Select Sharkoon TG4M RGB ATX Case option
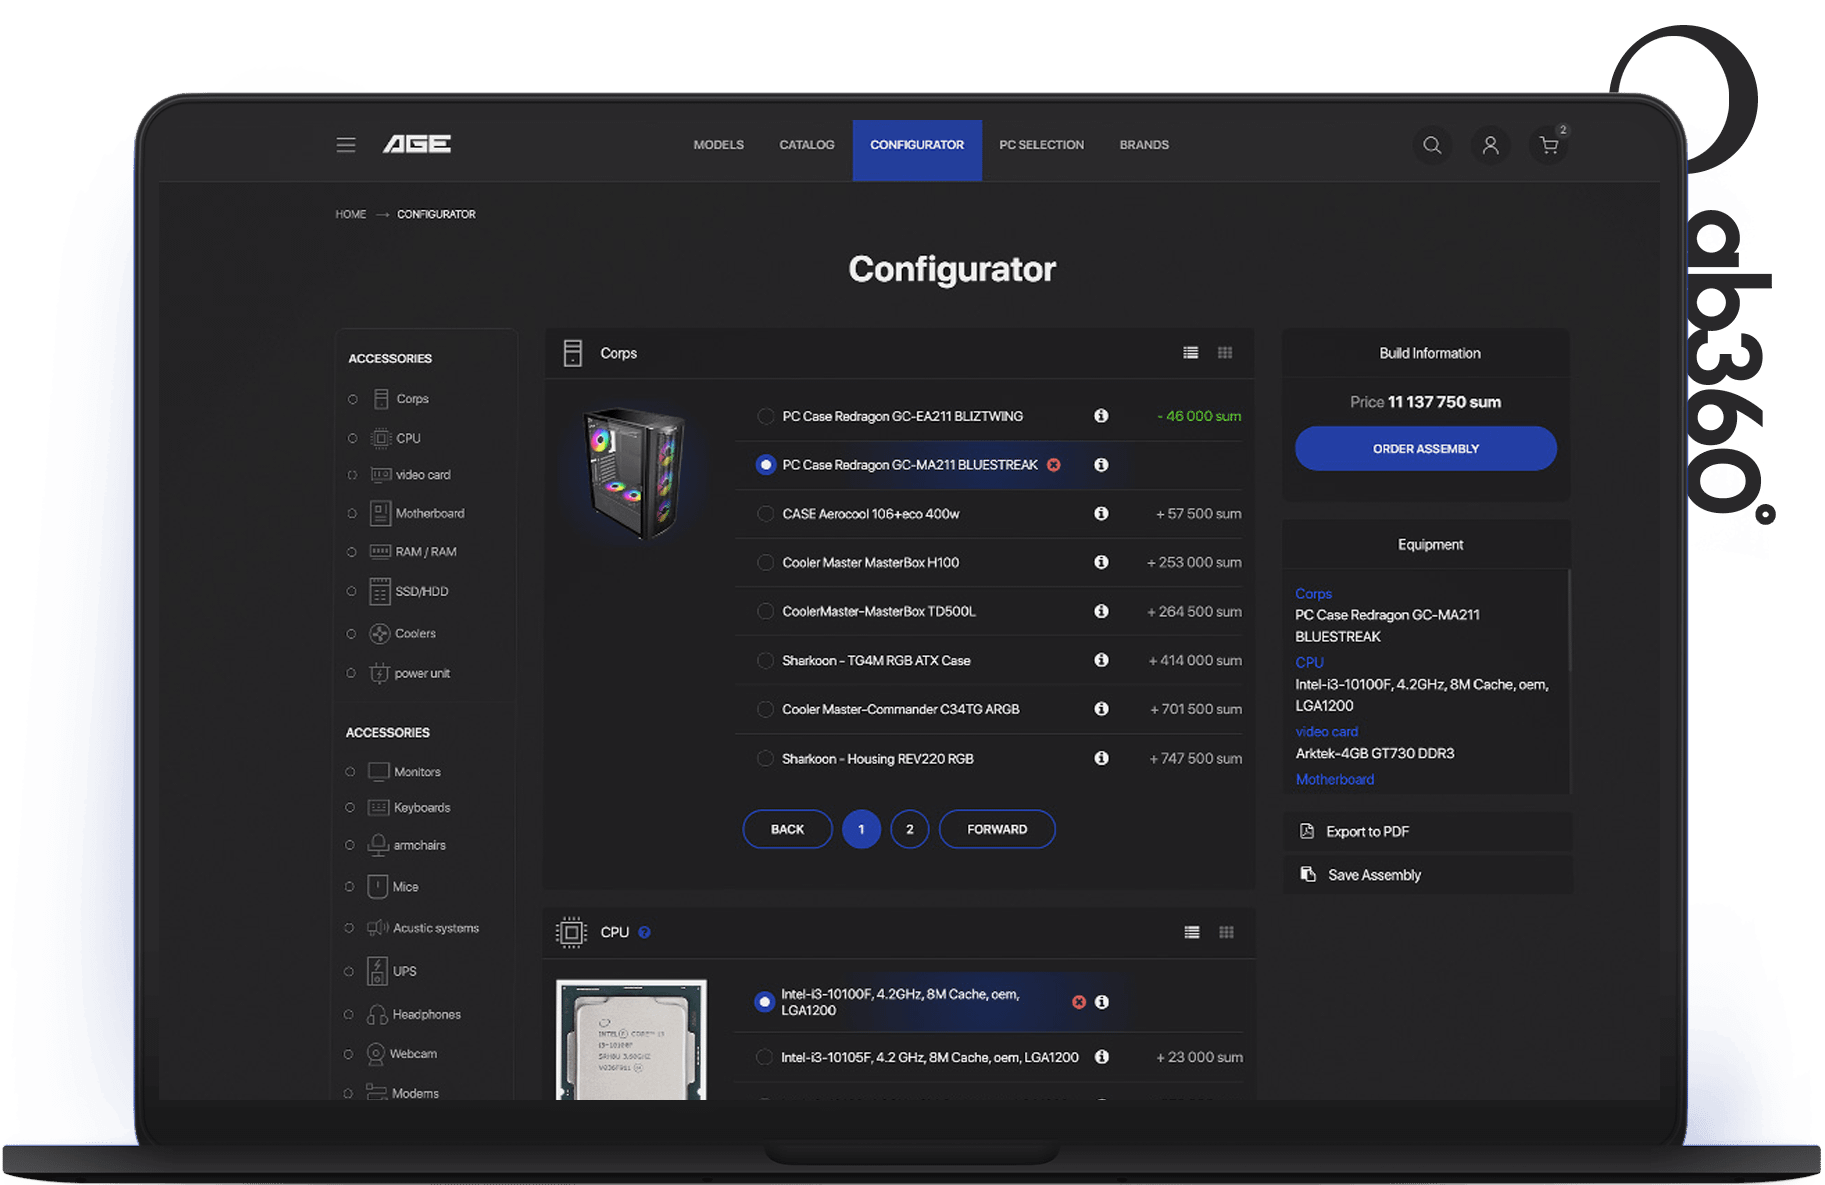This screenshot has height=1185, width=1825. (765, 660)
